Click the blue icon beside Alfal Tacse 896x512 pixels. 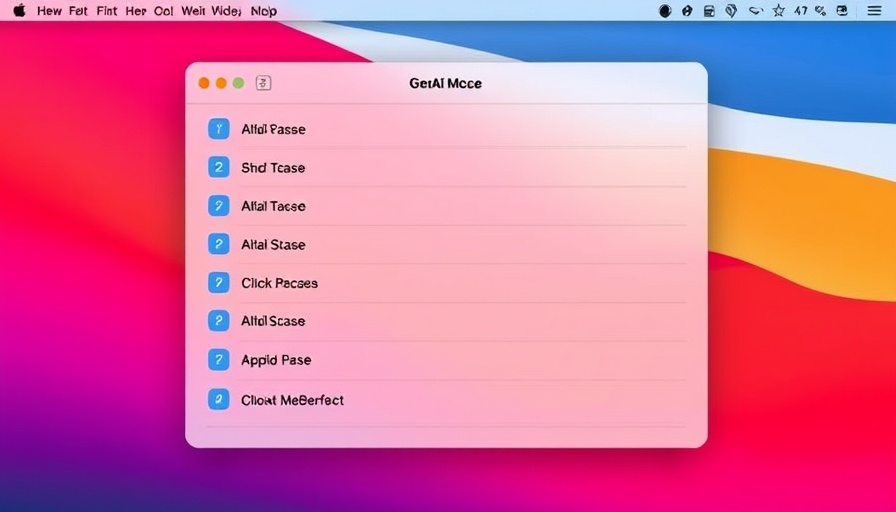click(218, 206)
